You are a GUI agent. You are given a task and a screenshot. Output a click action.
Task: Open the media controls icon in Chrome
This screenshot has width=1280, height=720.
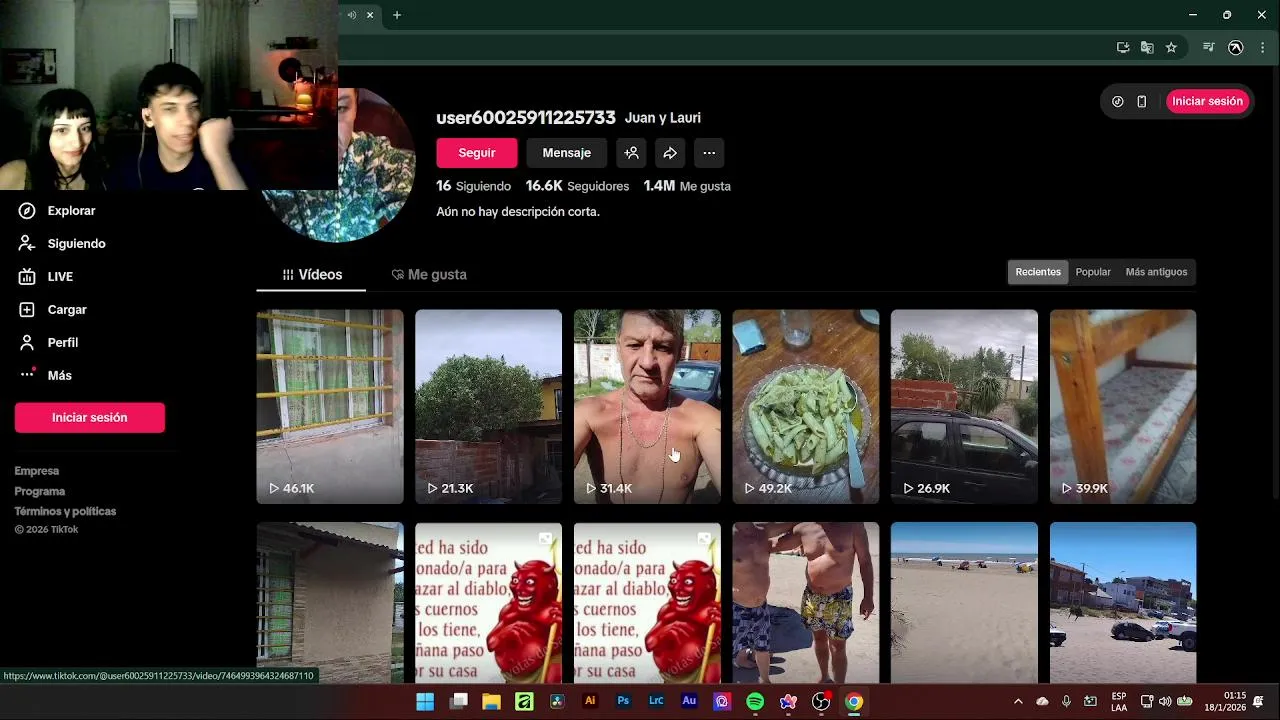[1208, 47]
